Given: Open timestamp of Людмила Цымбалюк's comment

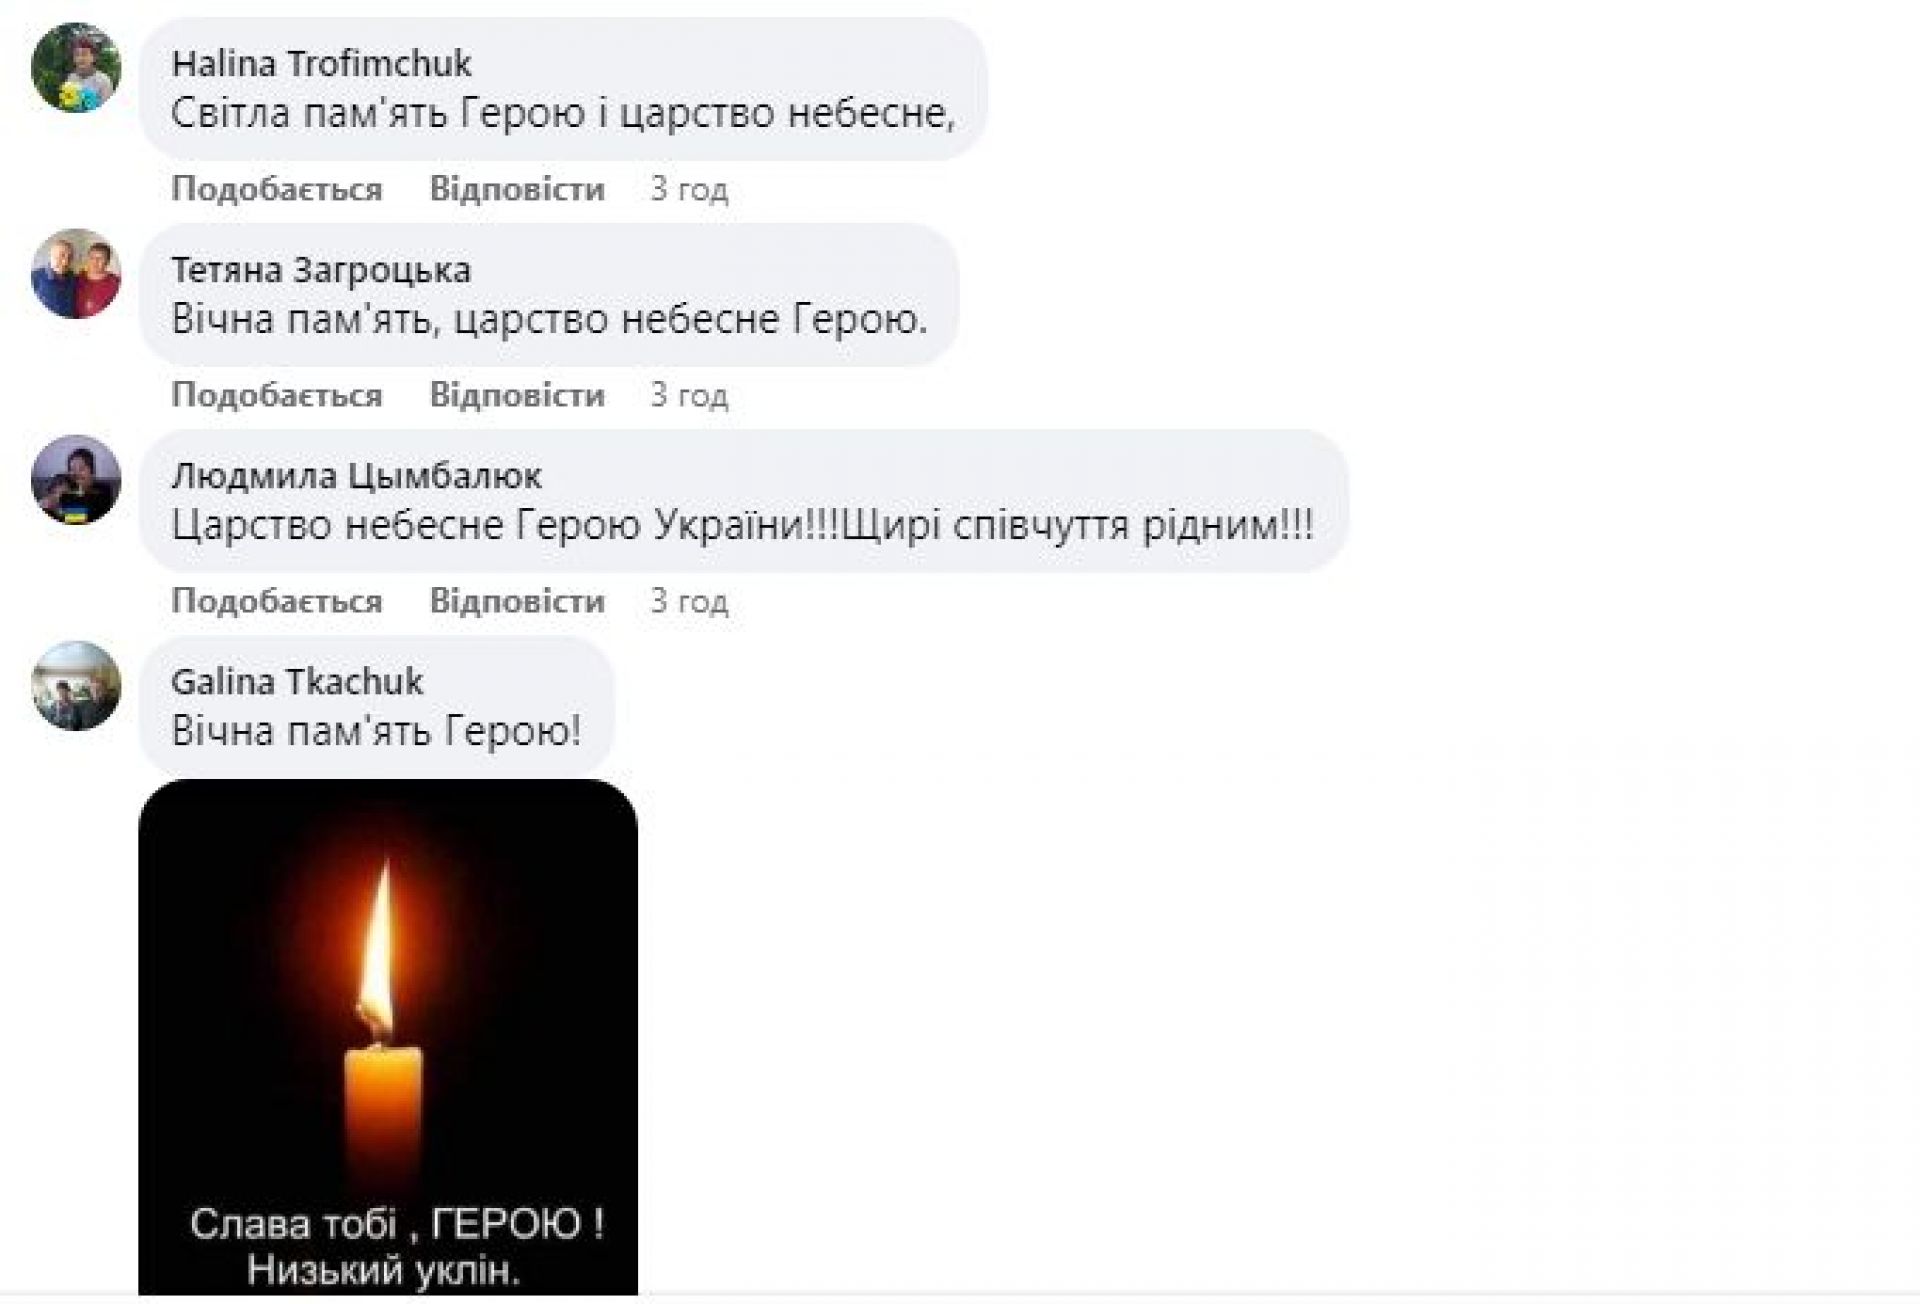Looking at the screenshot, I should (x=689, y=601).
